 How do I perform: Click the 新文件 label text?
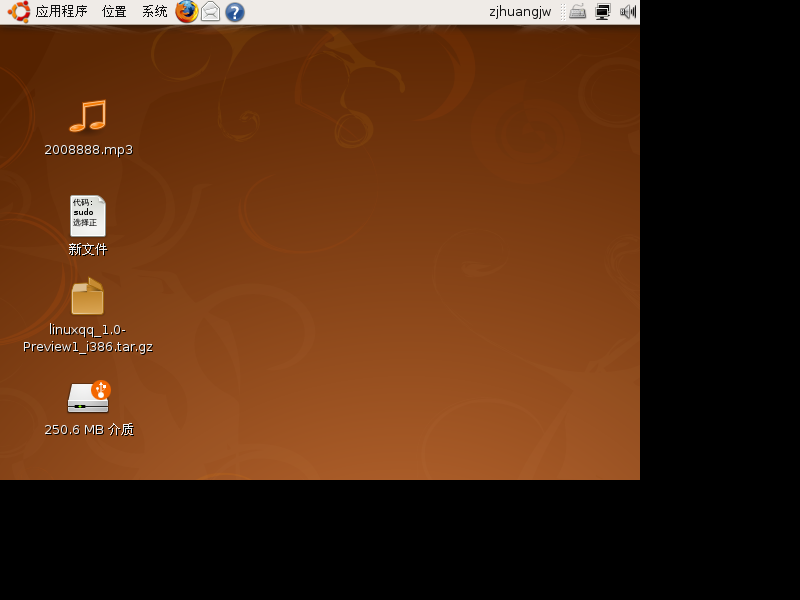(x=88, y=249)
